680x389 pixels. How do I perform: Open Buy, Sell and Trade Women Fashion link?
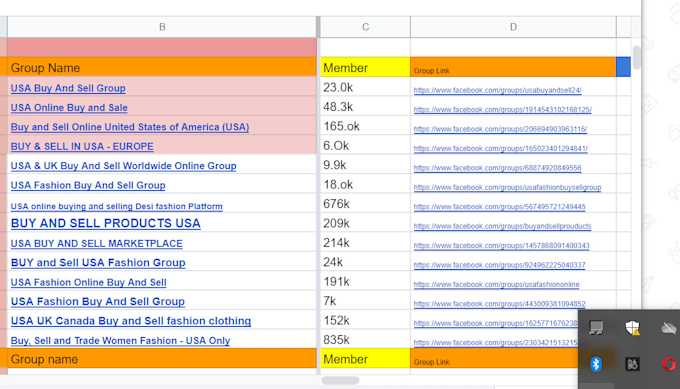(x=120, y=340)
